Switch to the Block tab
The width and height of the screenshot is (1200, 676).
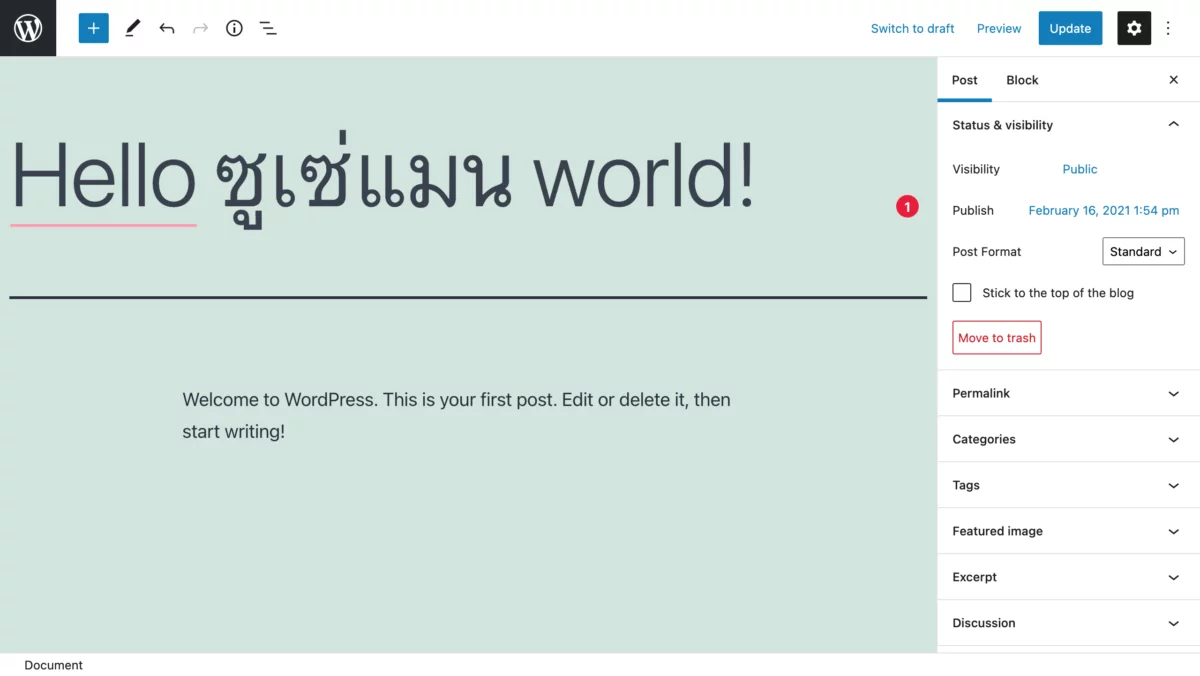pyautogui.click(x=1022, y=80)
